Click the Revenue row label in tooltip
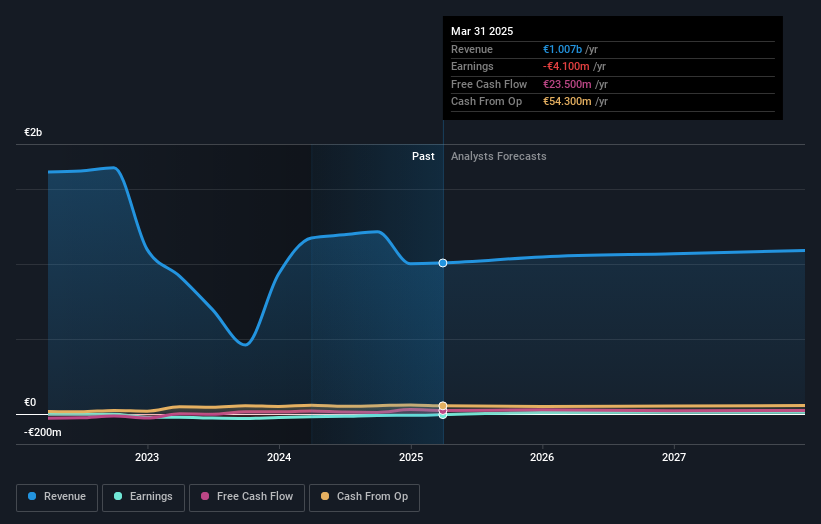This screenshot has width=821, height=524. pyautogui.click(x=472, y=49)
